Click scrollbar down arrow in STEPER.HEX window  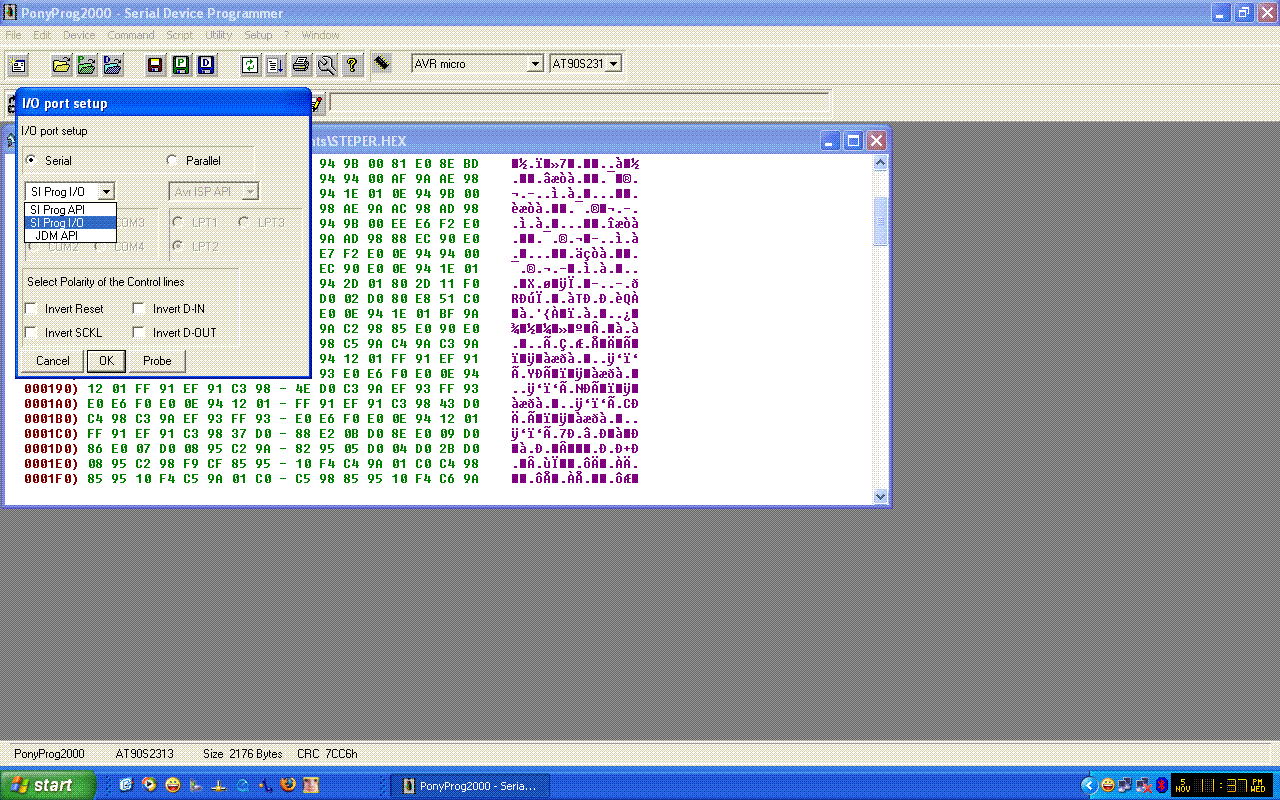880,496
